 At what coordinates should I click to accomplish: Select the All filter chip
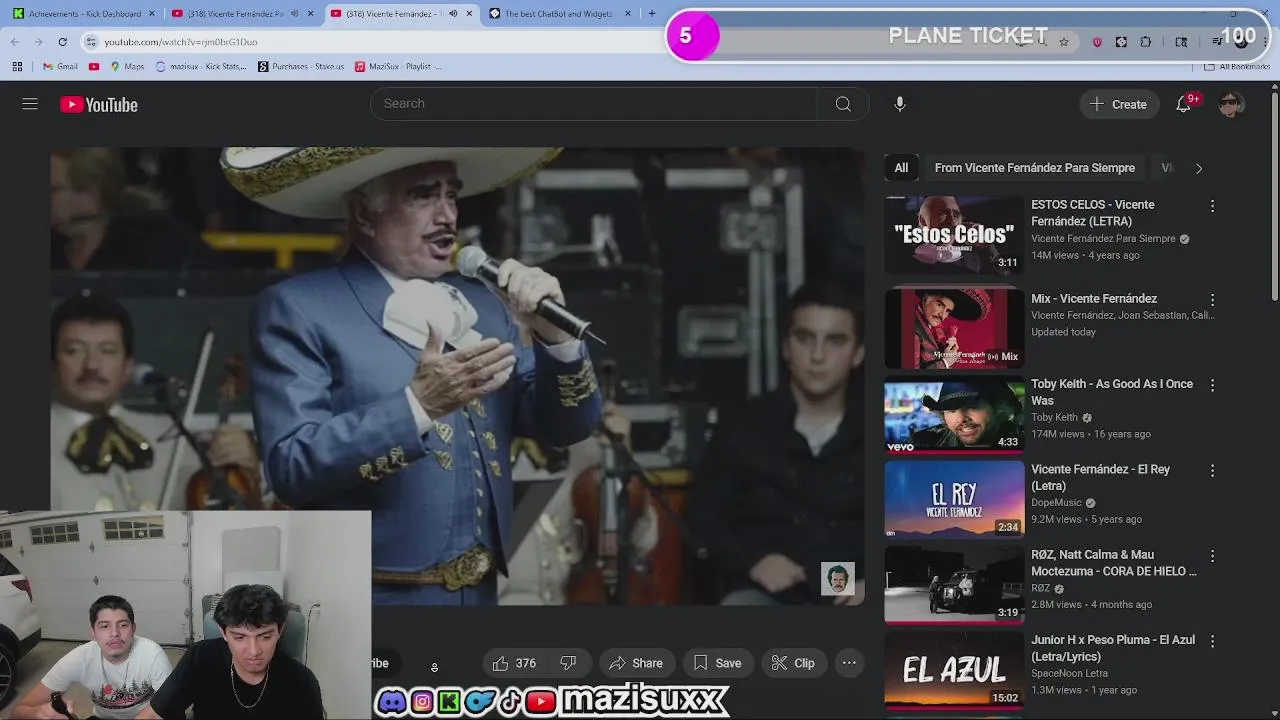point(901,168)
